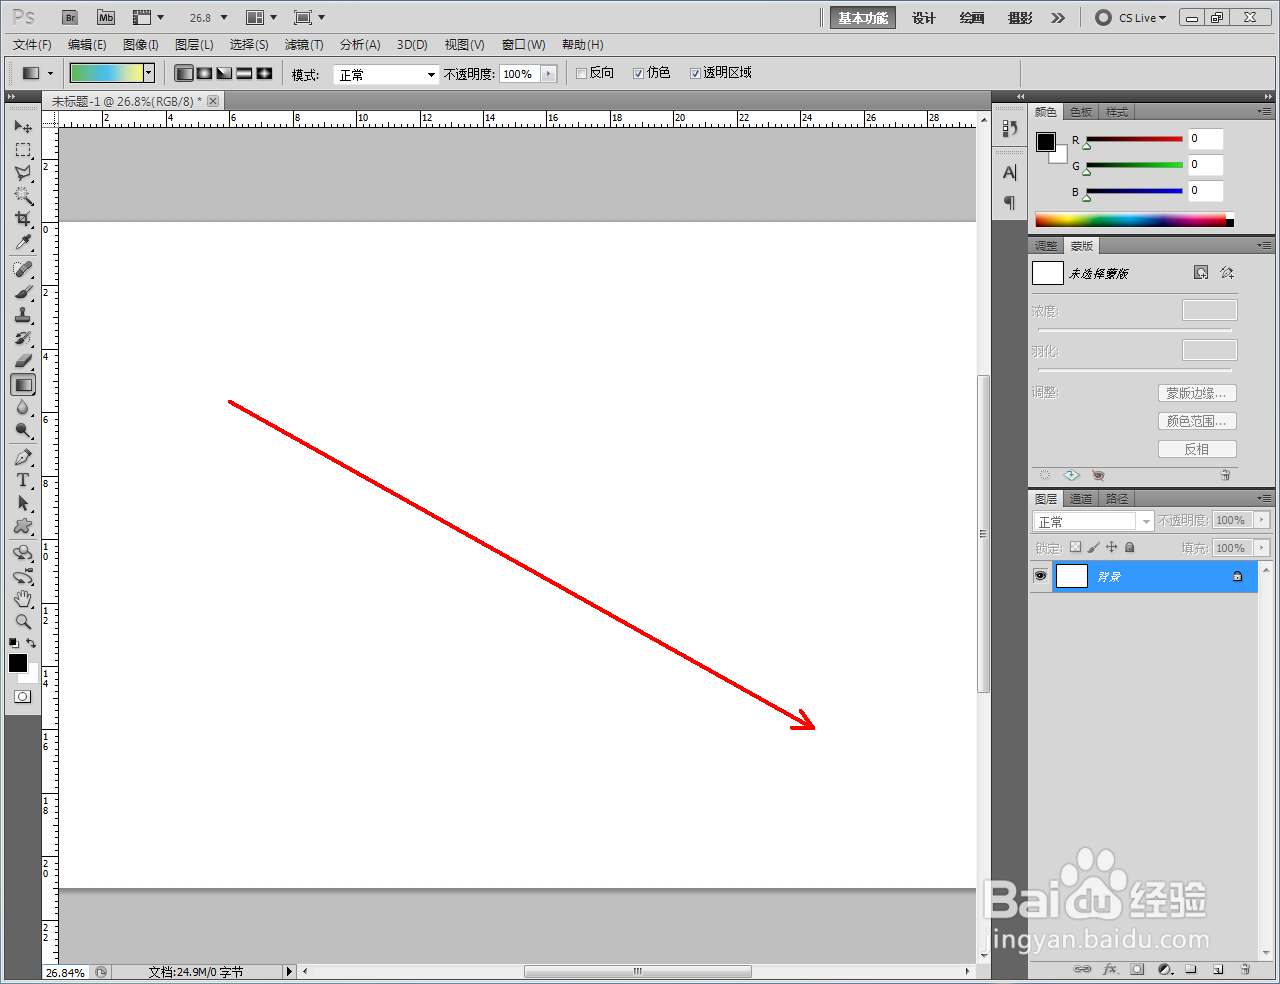The width and height of the screenshot is (1280, 984).
Task: Open the layer blend mode 正常 dropdown
Action: click(1093, 521)
